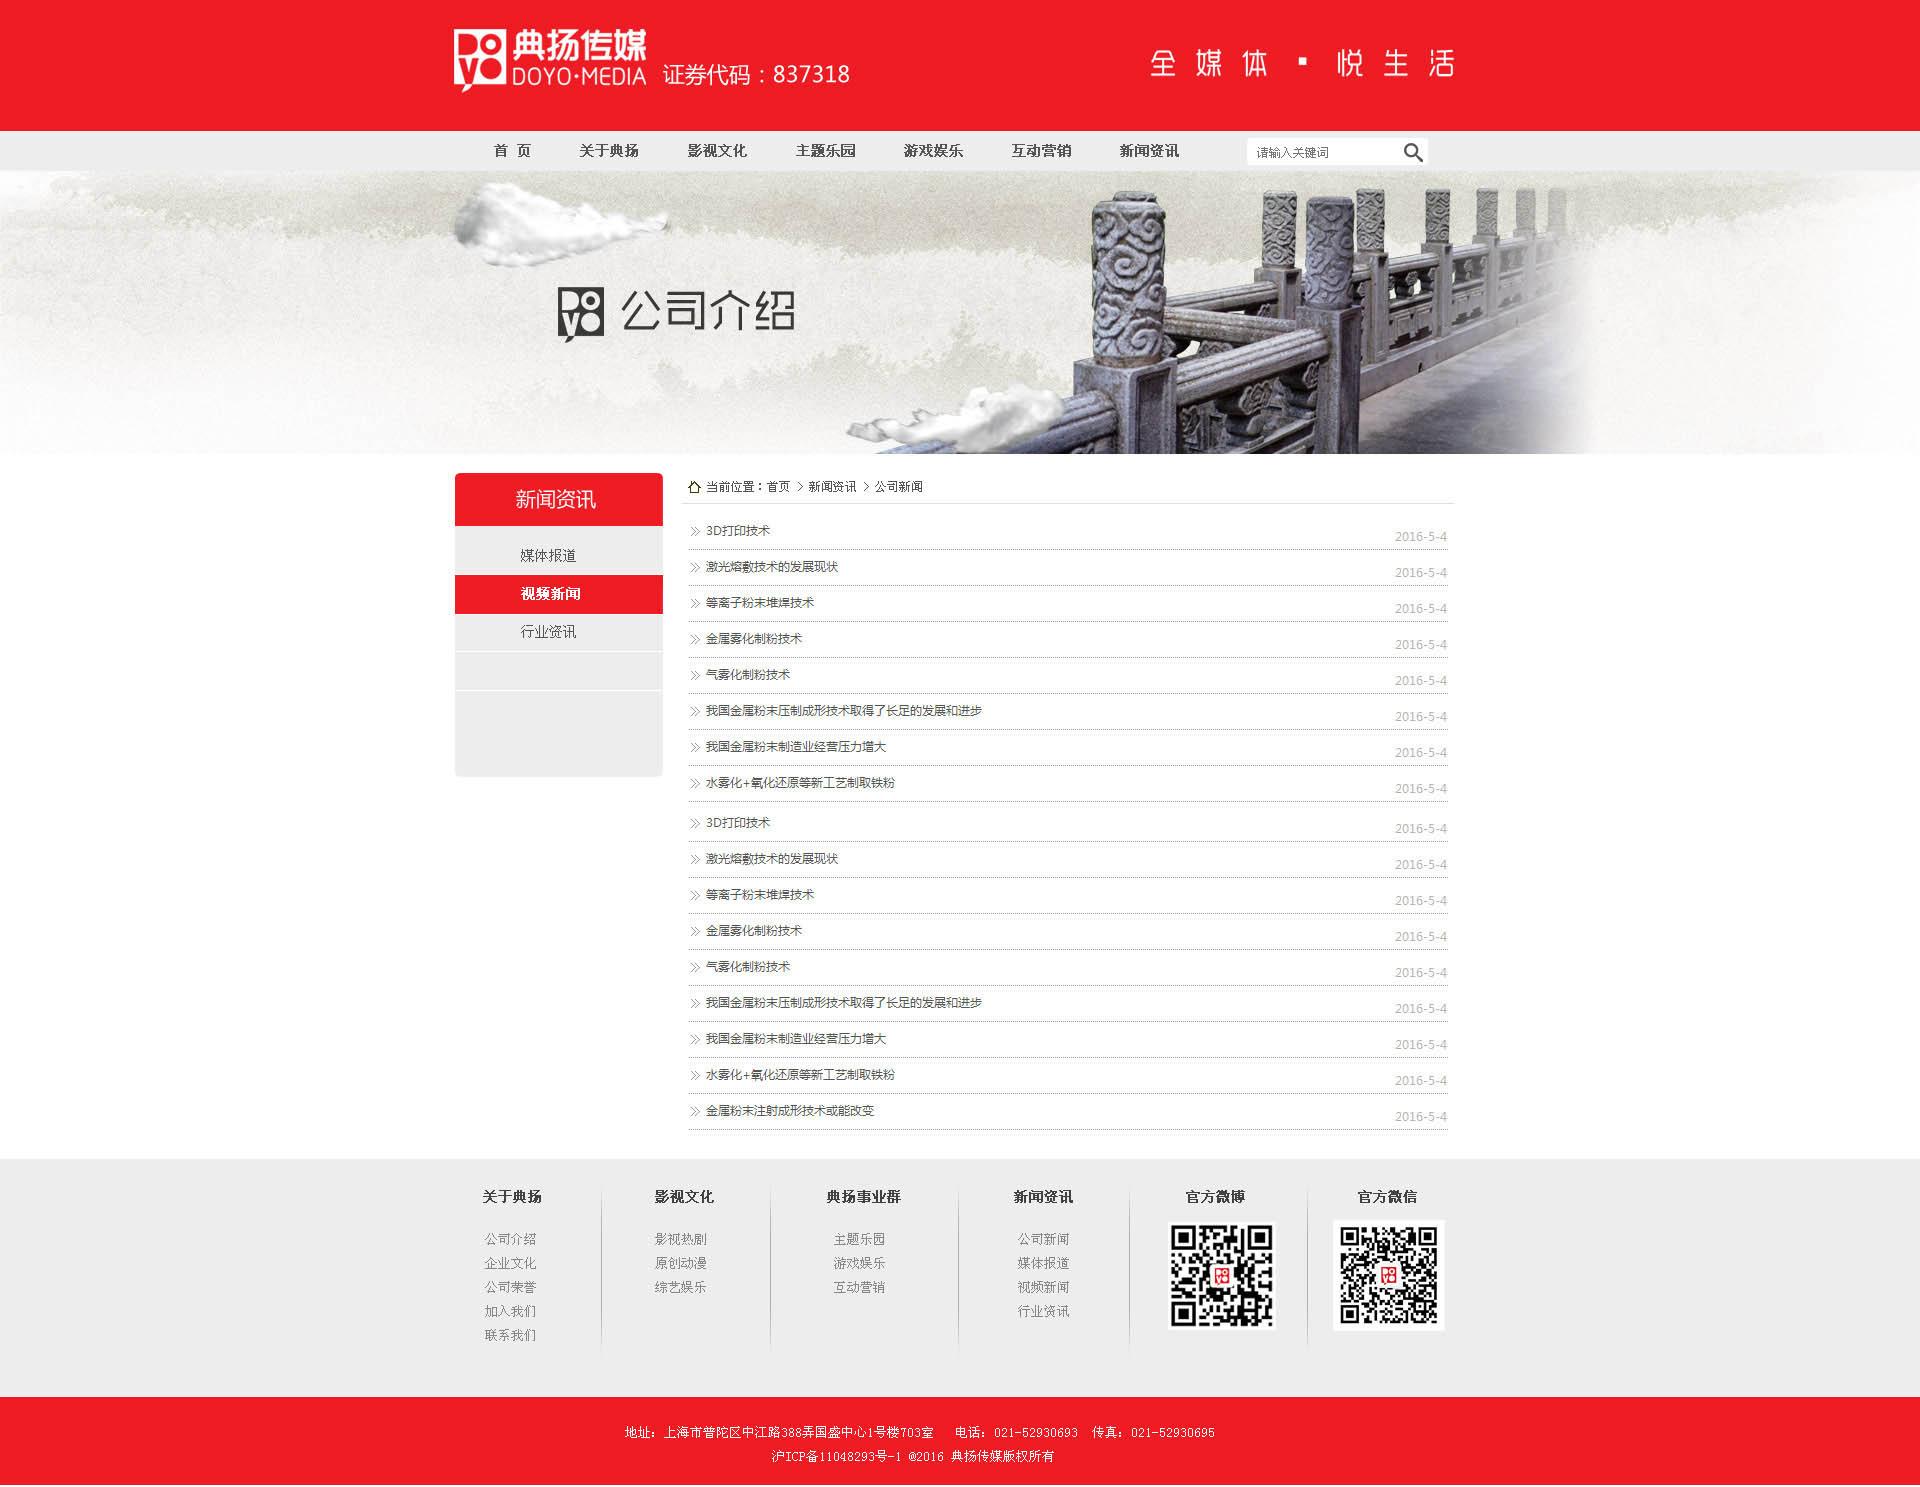Click 公司新闻 in the breadcrumb trail

(x=898, y=487)
